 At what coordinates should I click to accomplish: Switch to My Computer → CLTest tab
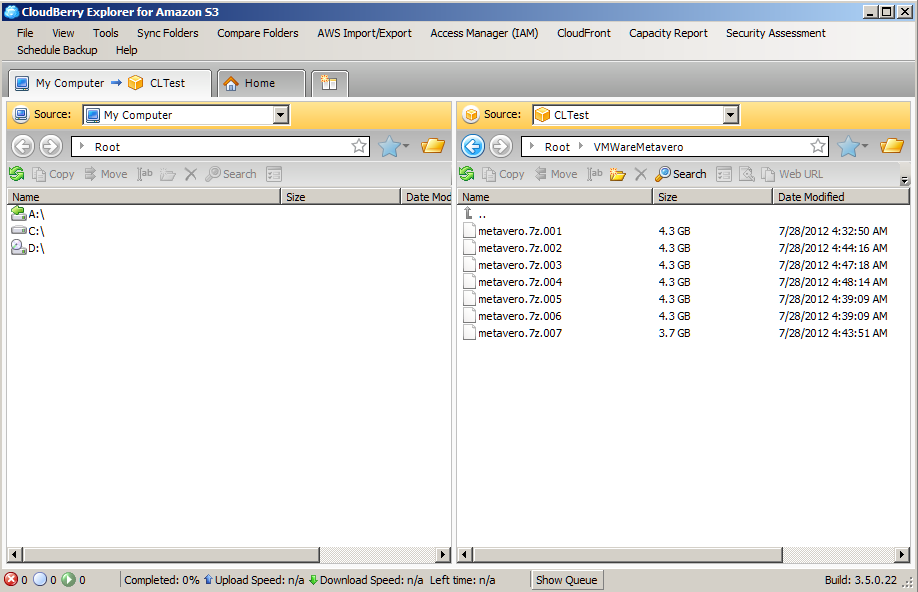click(109, 83)
